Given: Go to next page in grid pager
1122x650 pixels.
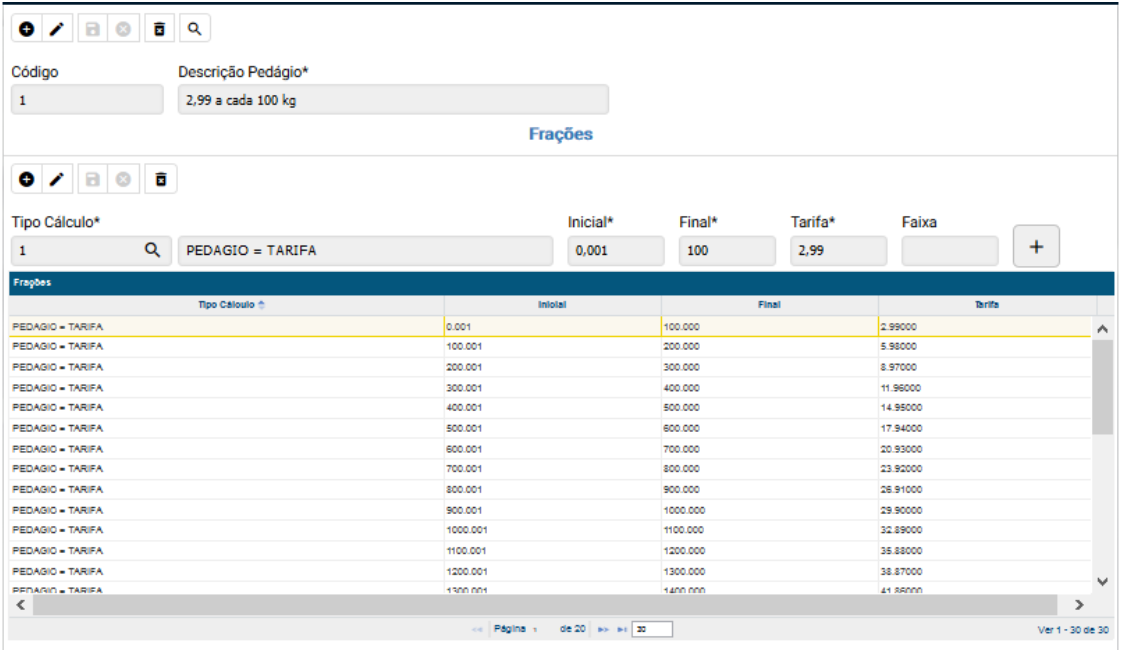Looking at the screenshot, I should [x=603, y=630].
